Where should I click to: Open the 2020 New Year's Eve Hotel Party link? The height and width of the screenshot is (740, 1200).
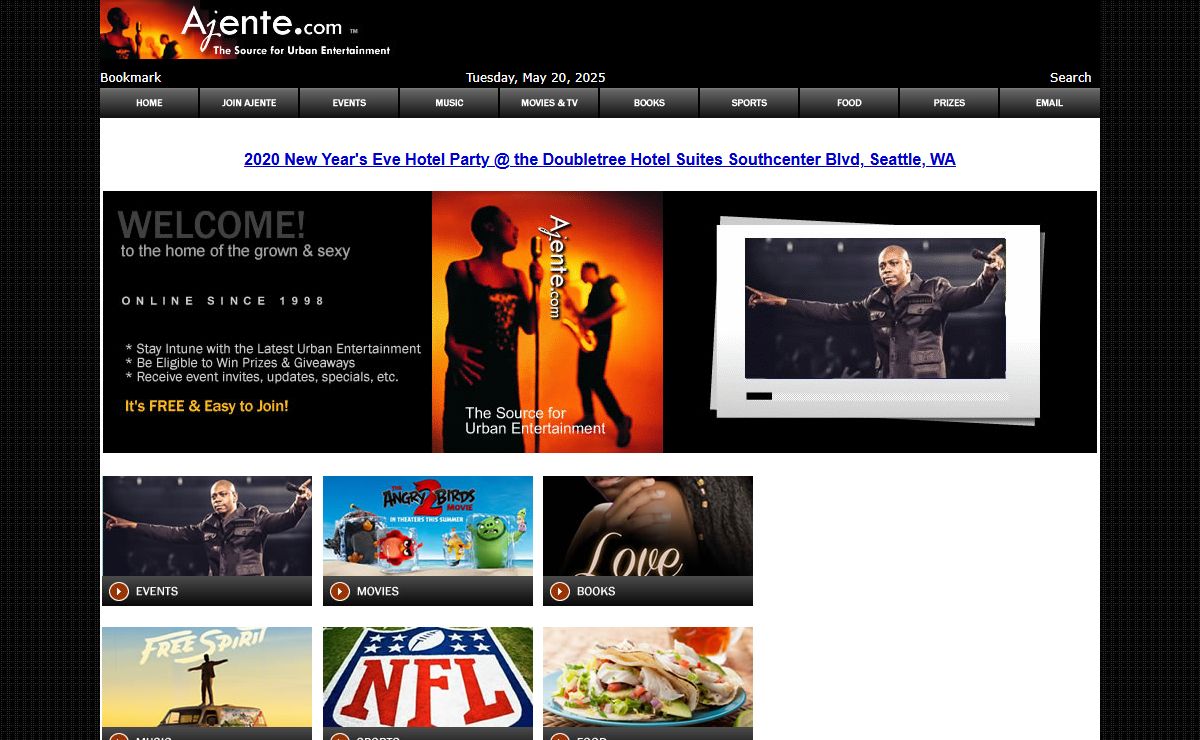600,159
